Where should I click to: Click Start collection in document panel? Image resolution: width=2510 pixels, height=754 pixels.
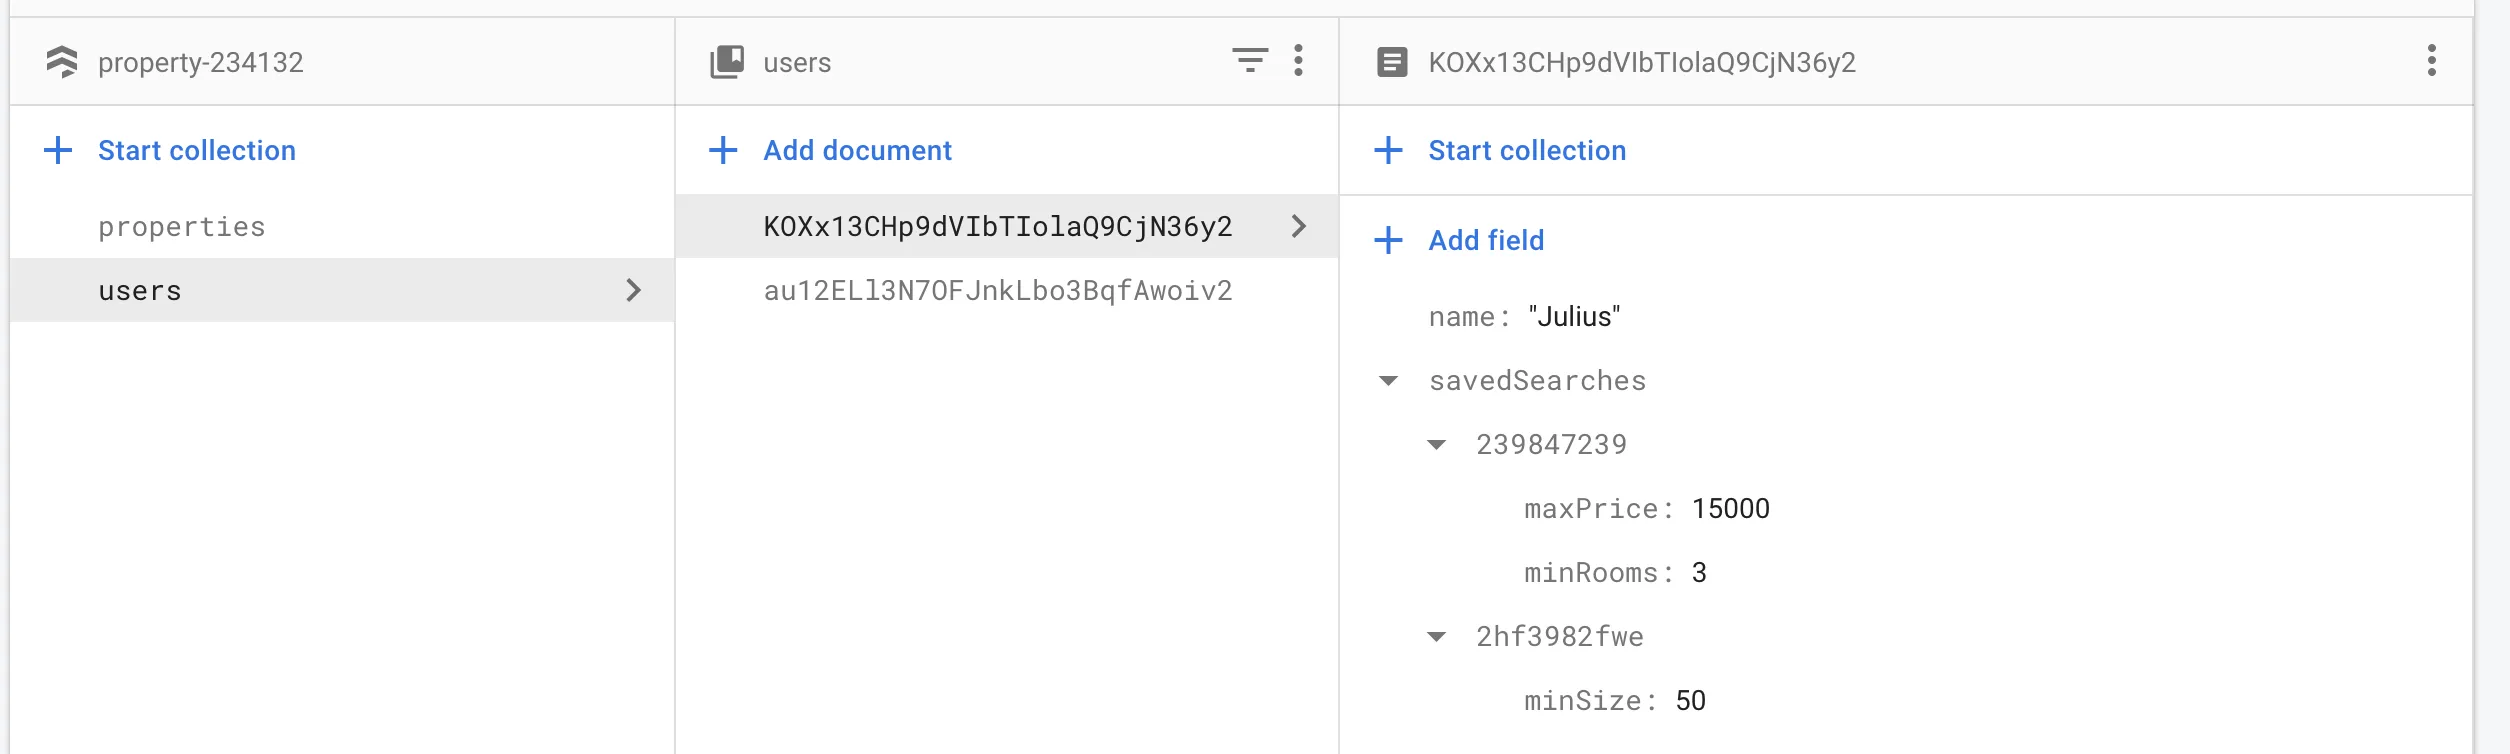1526,151
